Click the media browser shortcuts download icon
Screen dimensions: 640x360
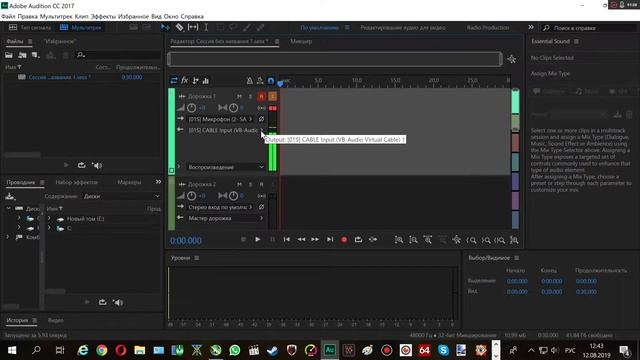(x=10, y=197)
